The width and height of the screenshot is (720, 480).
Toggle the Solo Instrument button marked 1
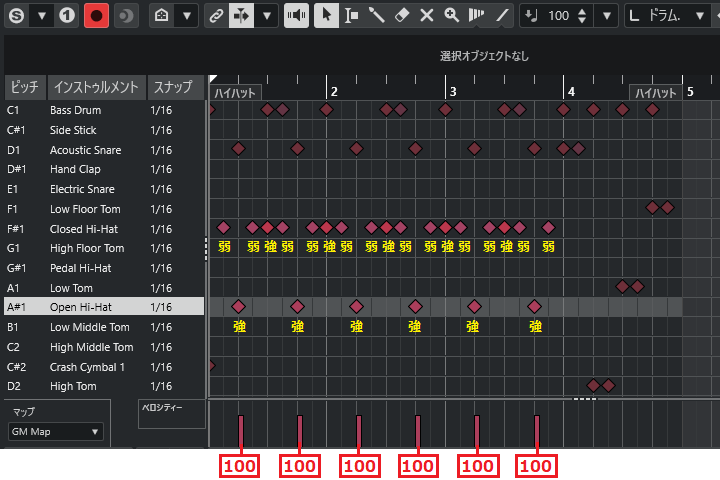pyautogui.click(x=67, y=16)
